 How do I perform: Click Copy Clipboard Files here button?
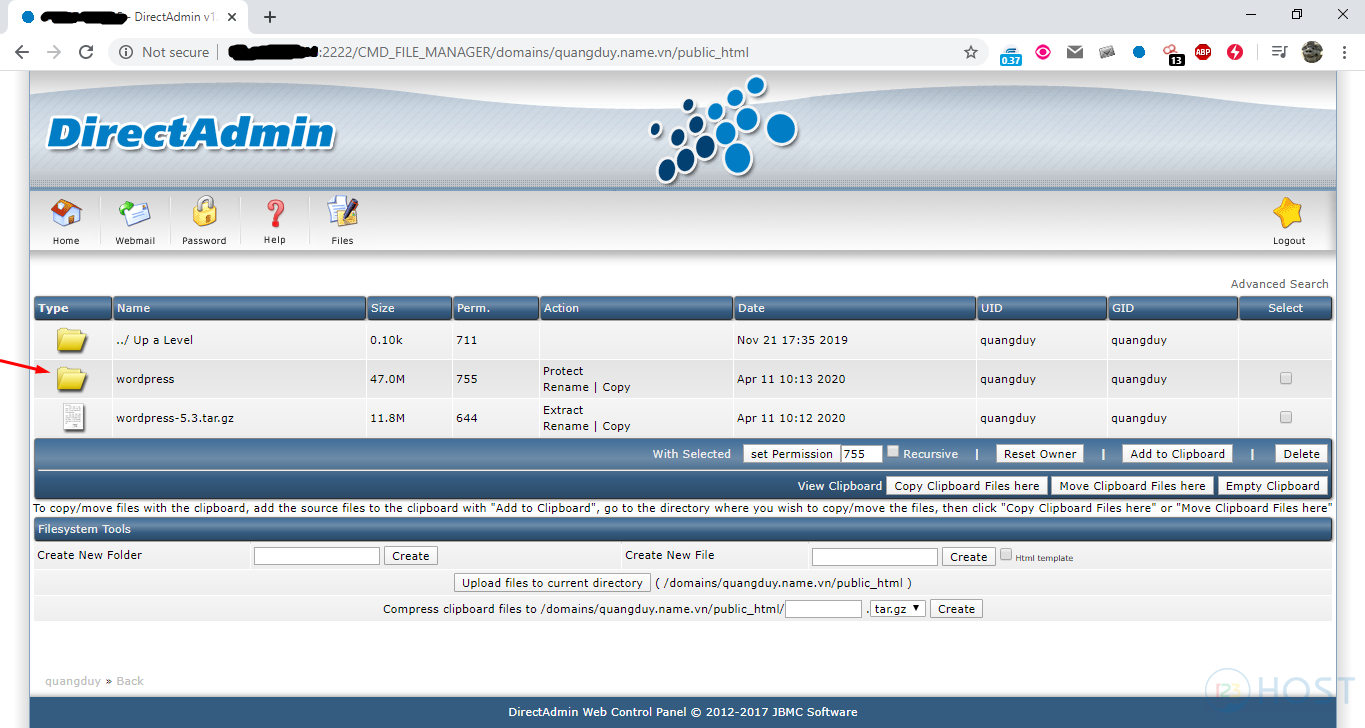click(967, 486)
